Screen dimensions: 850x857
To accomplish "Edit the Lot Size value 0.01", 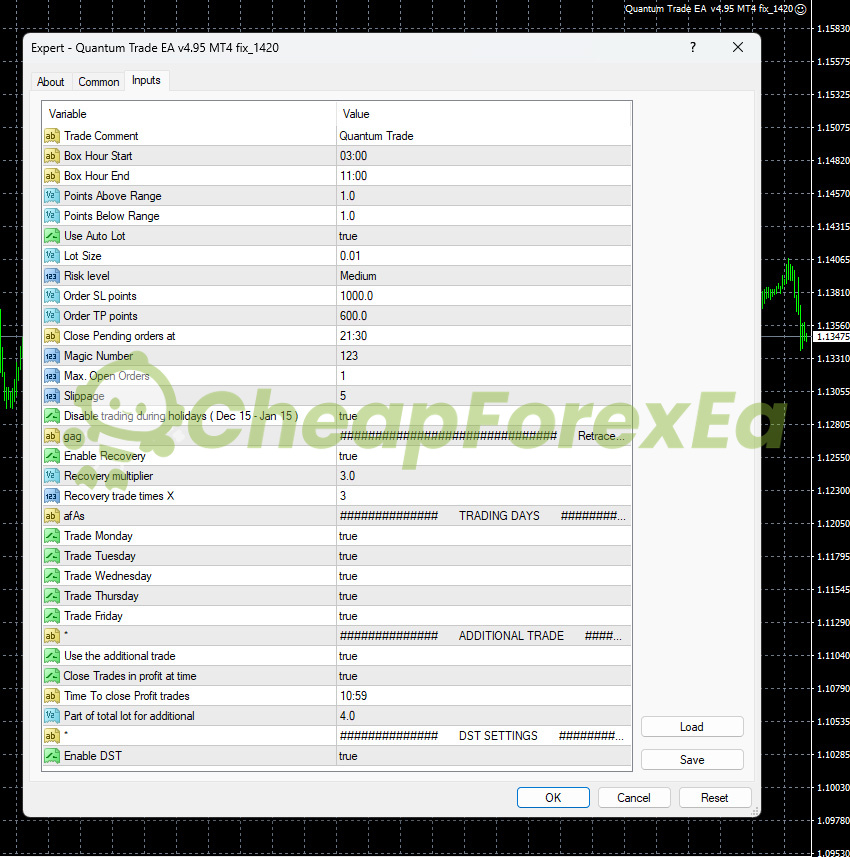I will [x=484, y=256].
